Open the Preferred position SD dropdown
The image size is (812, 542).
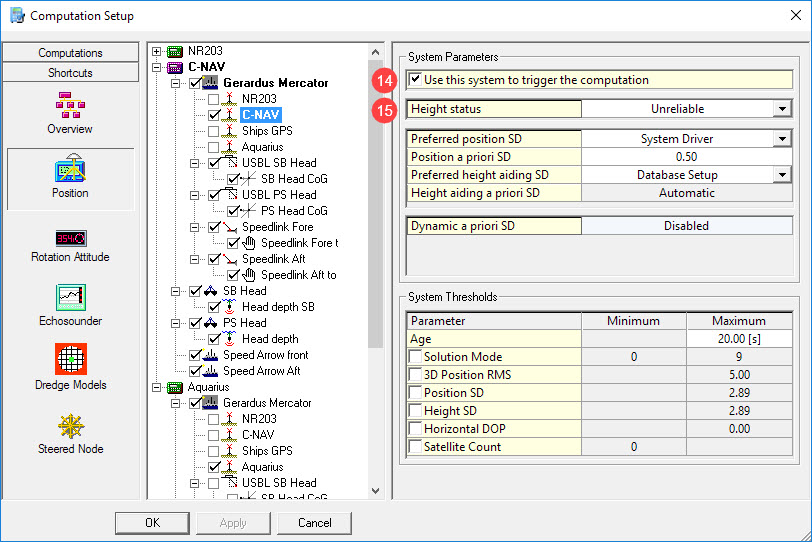coord(781,139)
